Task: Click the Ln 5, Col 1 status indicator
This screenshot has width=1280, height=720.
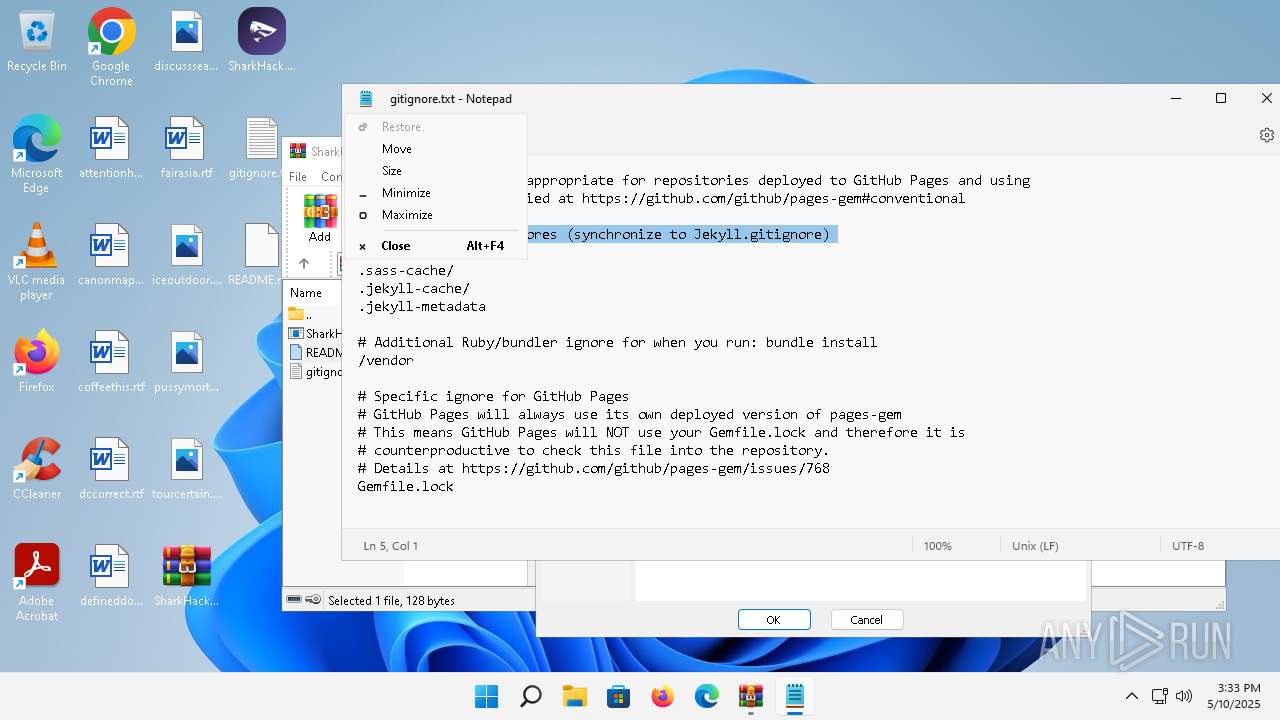Action: click(391, 546)
